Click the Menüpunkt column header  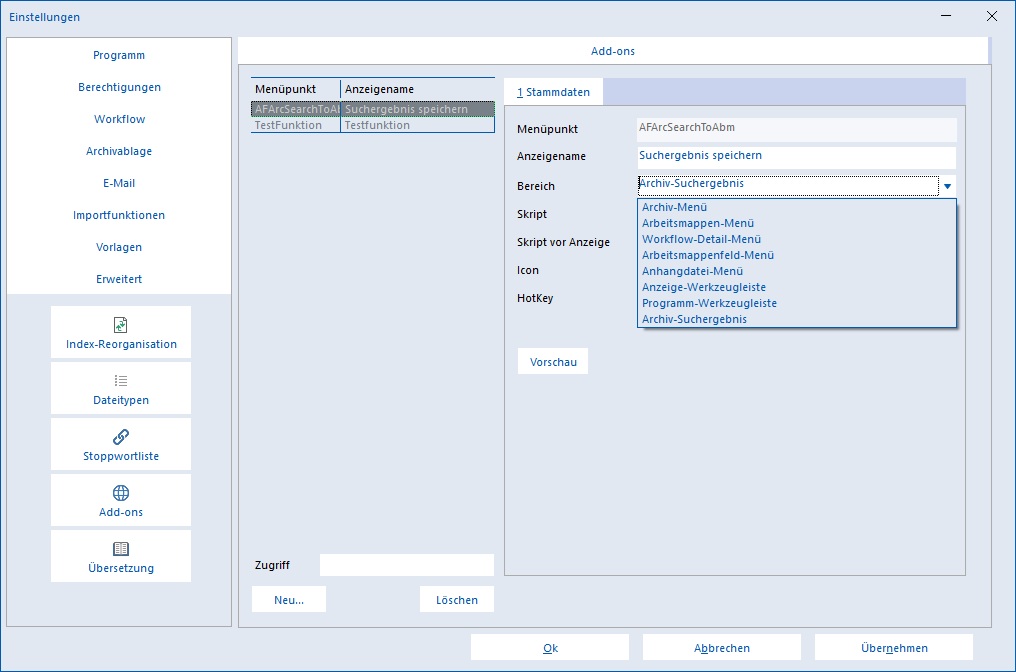295,89
